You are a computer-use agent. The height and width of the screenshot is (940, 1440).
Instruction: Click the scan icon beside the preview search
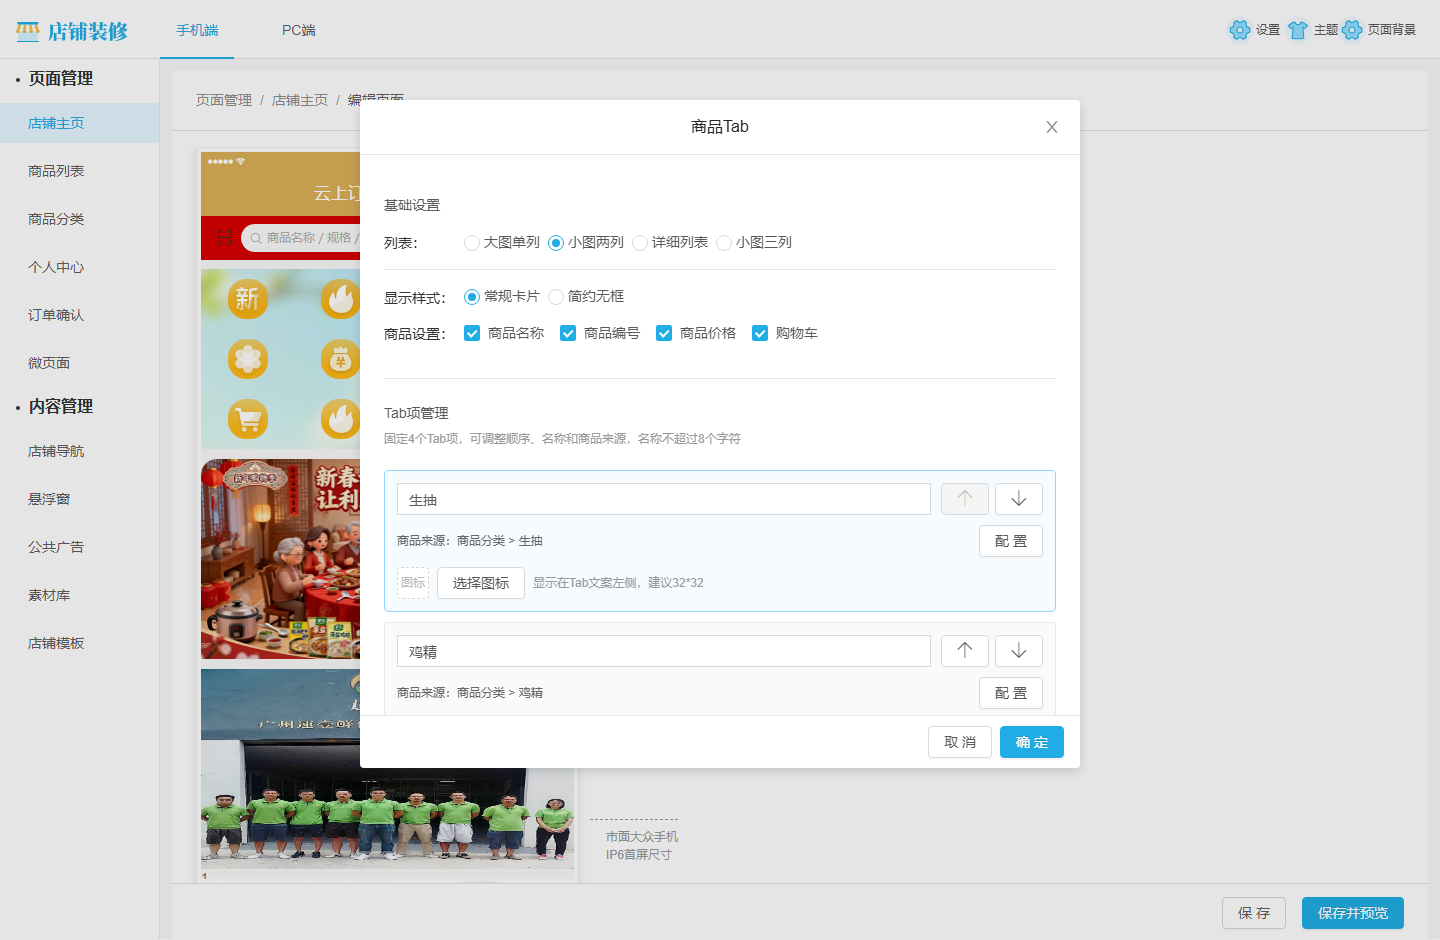(224, 237)
